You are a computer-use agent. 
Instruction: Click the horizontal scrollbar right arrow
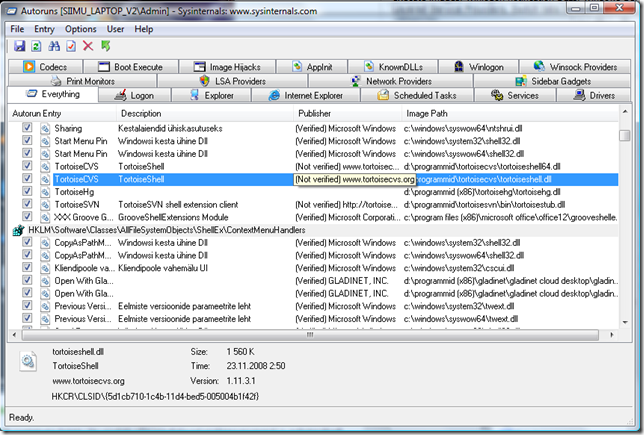tap(612, 335)
